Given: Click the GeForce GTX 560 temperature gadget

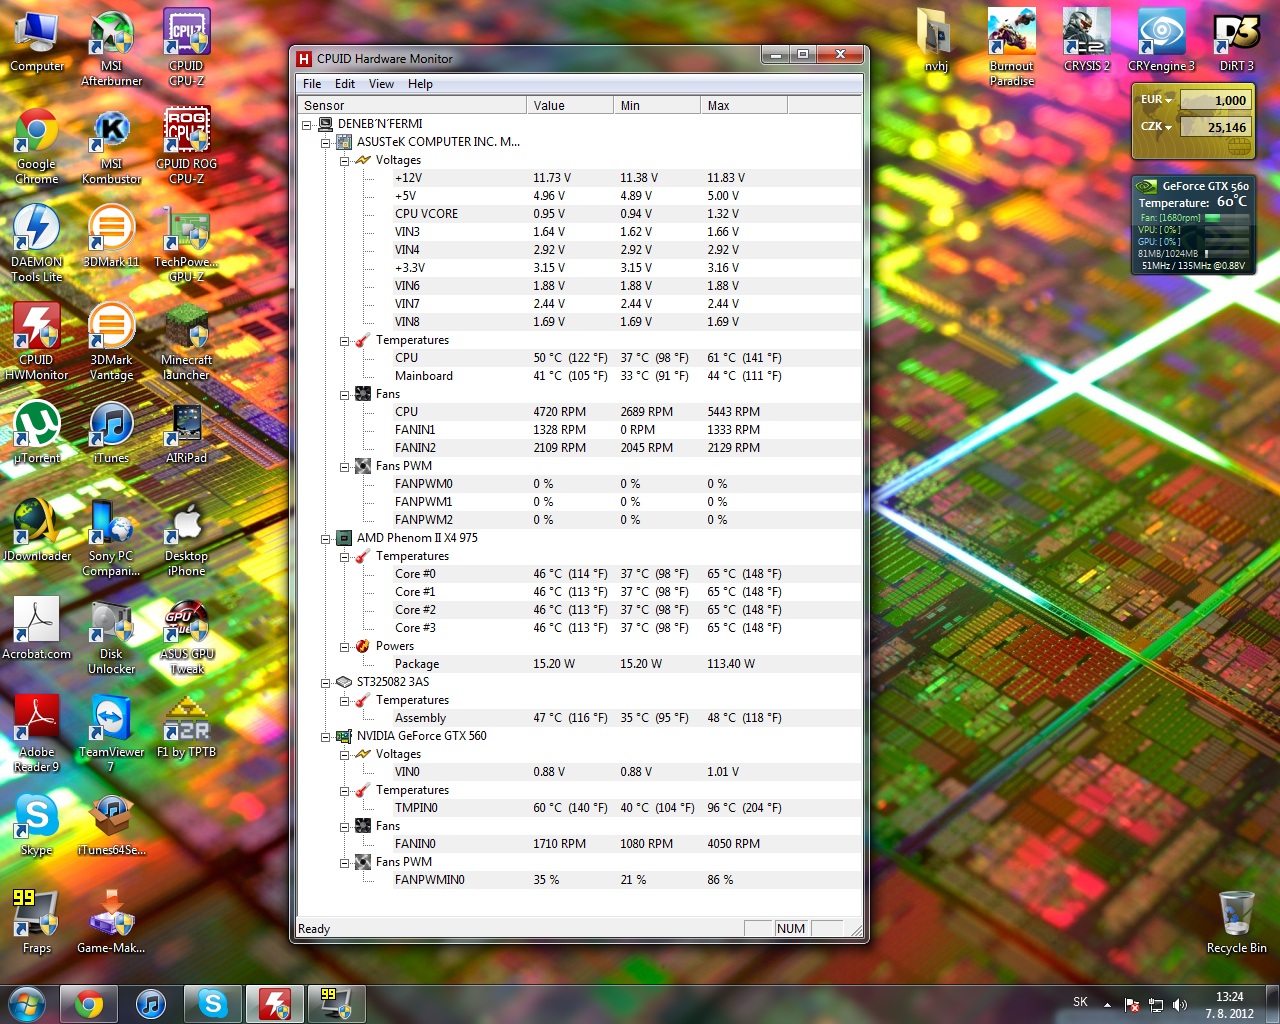Looking at the screenshot, I should coord(1193,225).
